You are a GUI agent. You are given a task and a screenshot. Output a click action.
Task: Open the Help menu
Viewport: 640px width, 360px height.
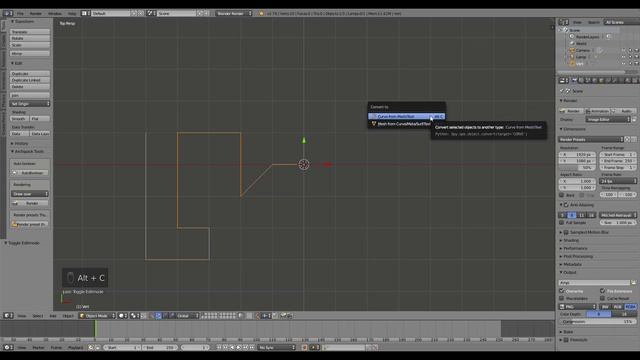pos(72,13)
